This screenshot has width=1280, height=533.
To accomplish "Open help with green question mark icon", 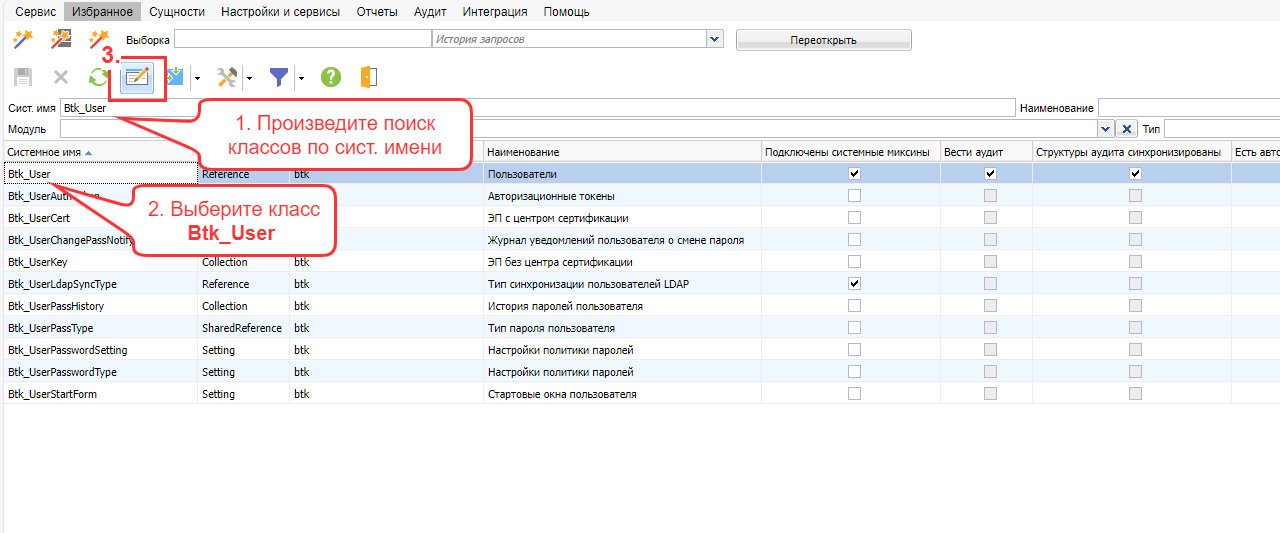I will 331,77.
